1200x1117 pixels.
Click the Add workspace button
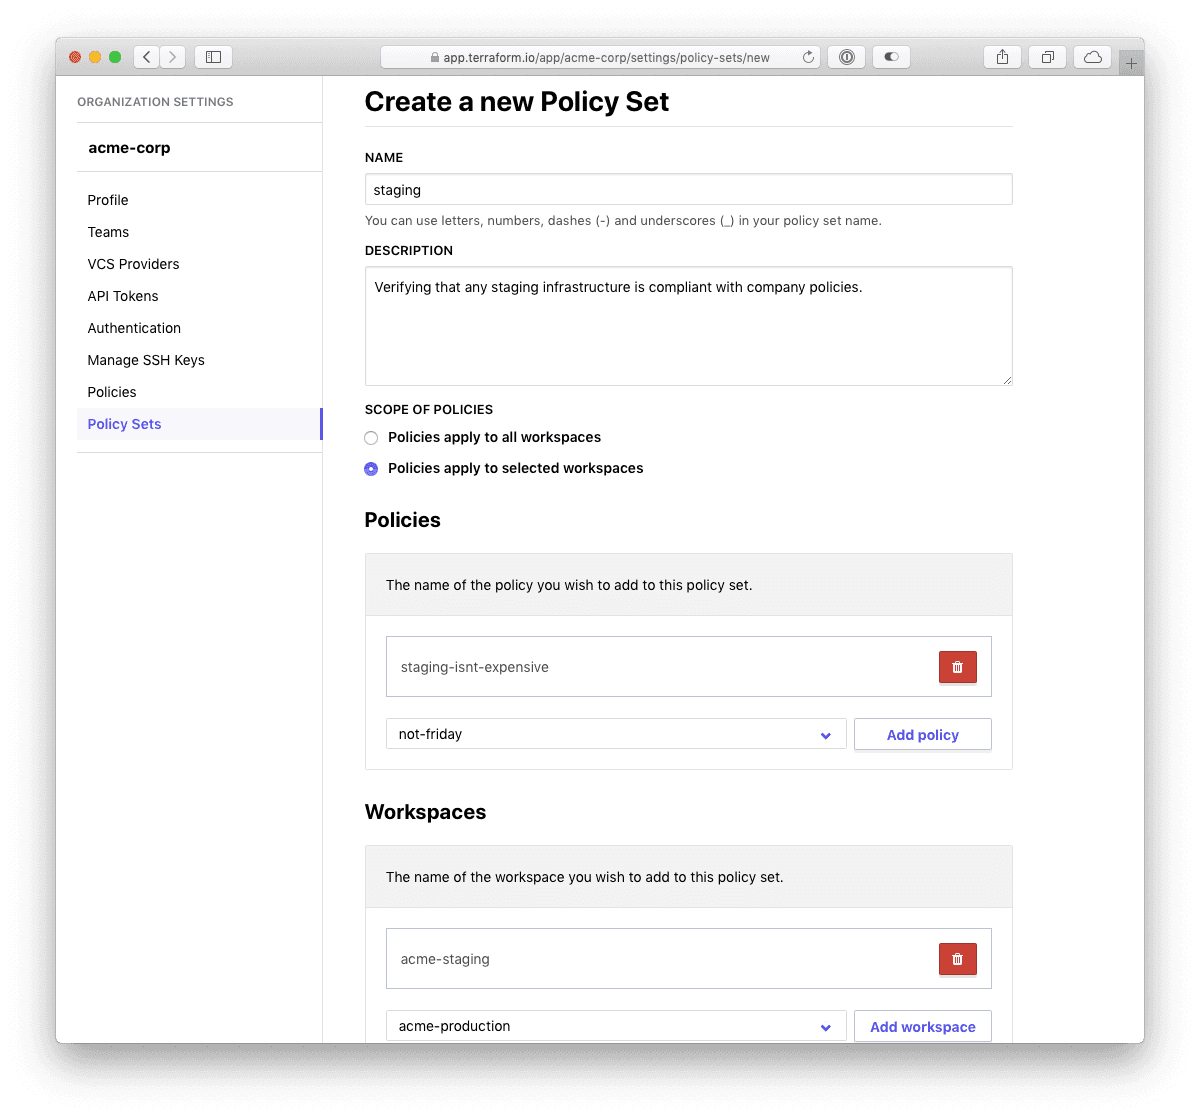[x=922, y=1026]
